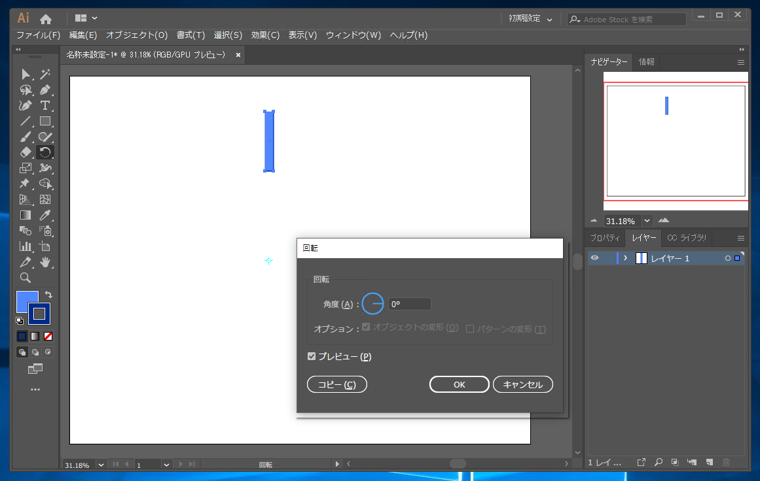
Task: Select the Puppet Warp pin tool
Action: point(25,183)
